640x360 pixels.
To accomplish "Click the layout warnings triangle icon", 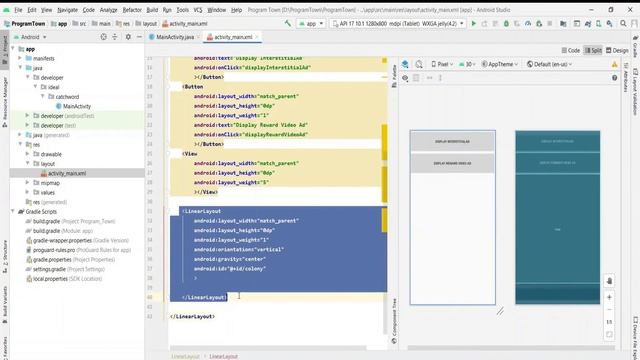I will 614,64.
